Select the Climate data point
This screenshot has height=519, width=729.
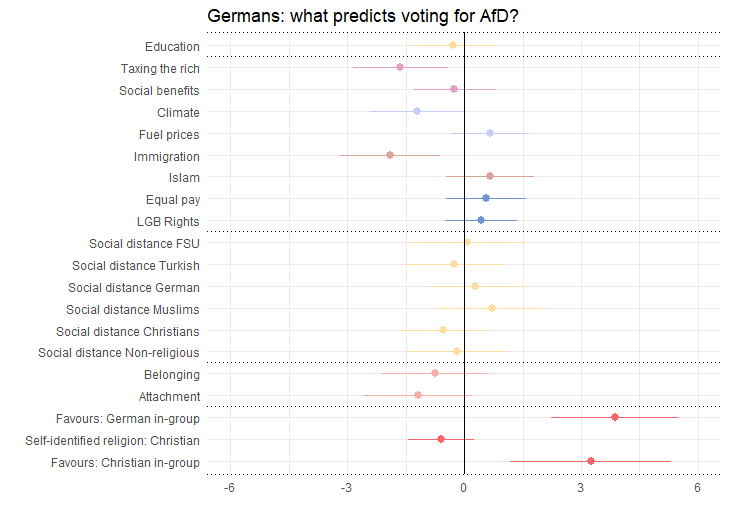[x=417, y=111]
